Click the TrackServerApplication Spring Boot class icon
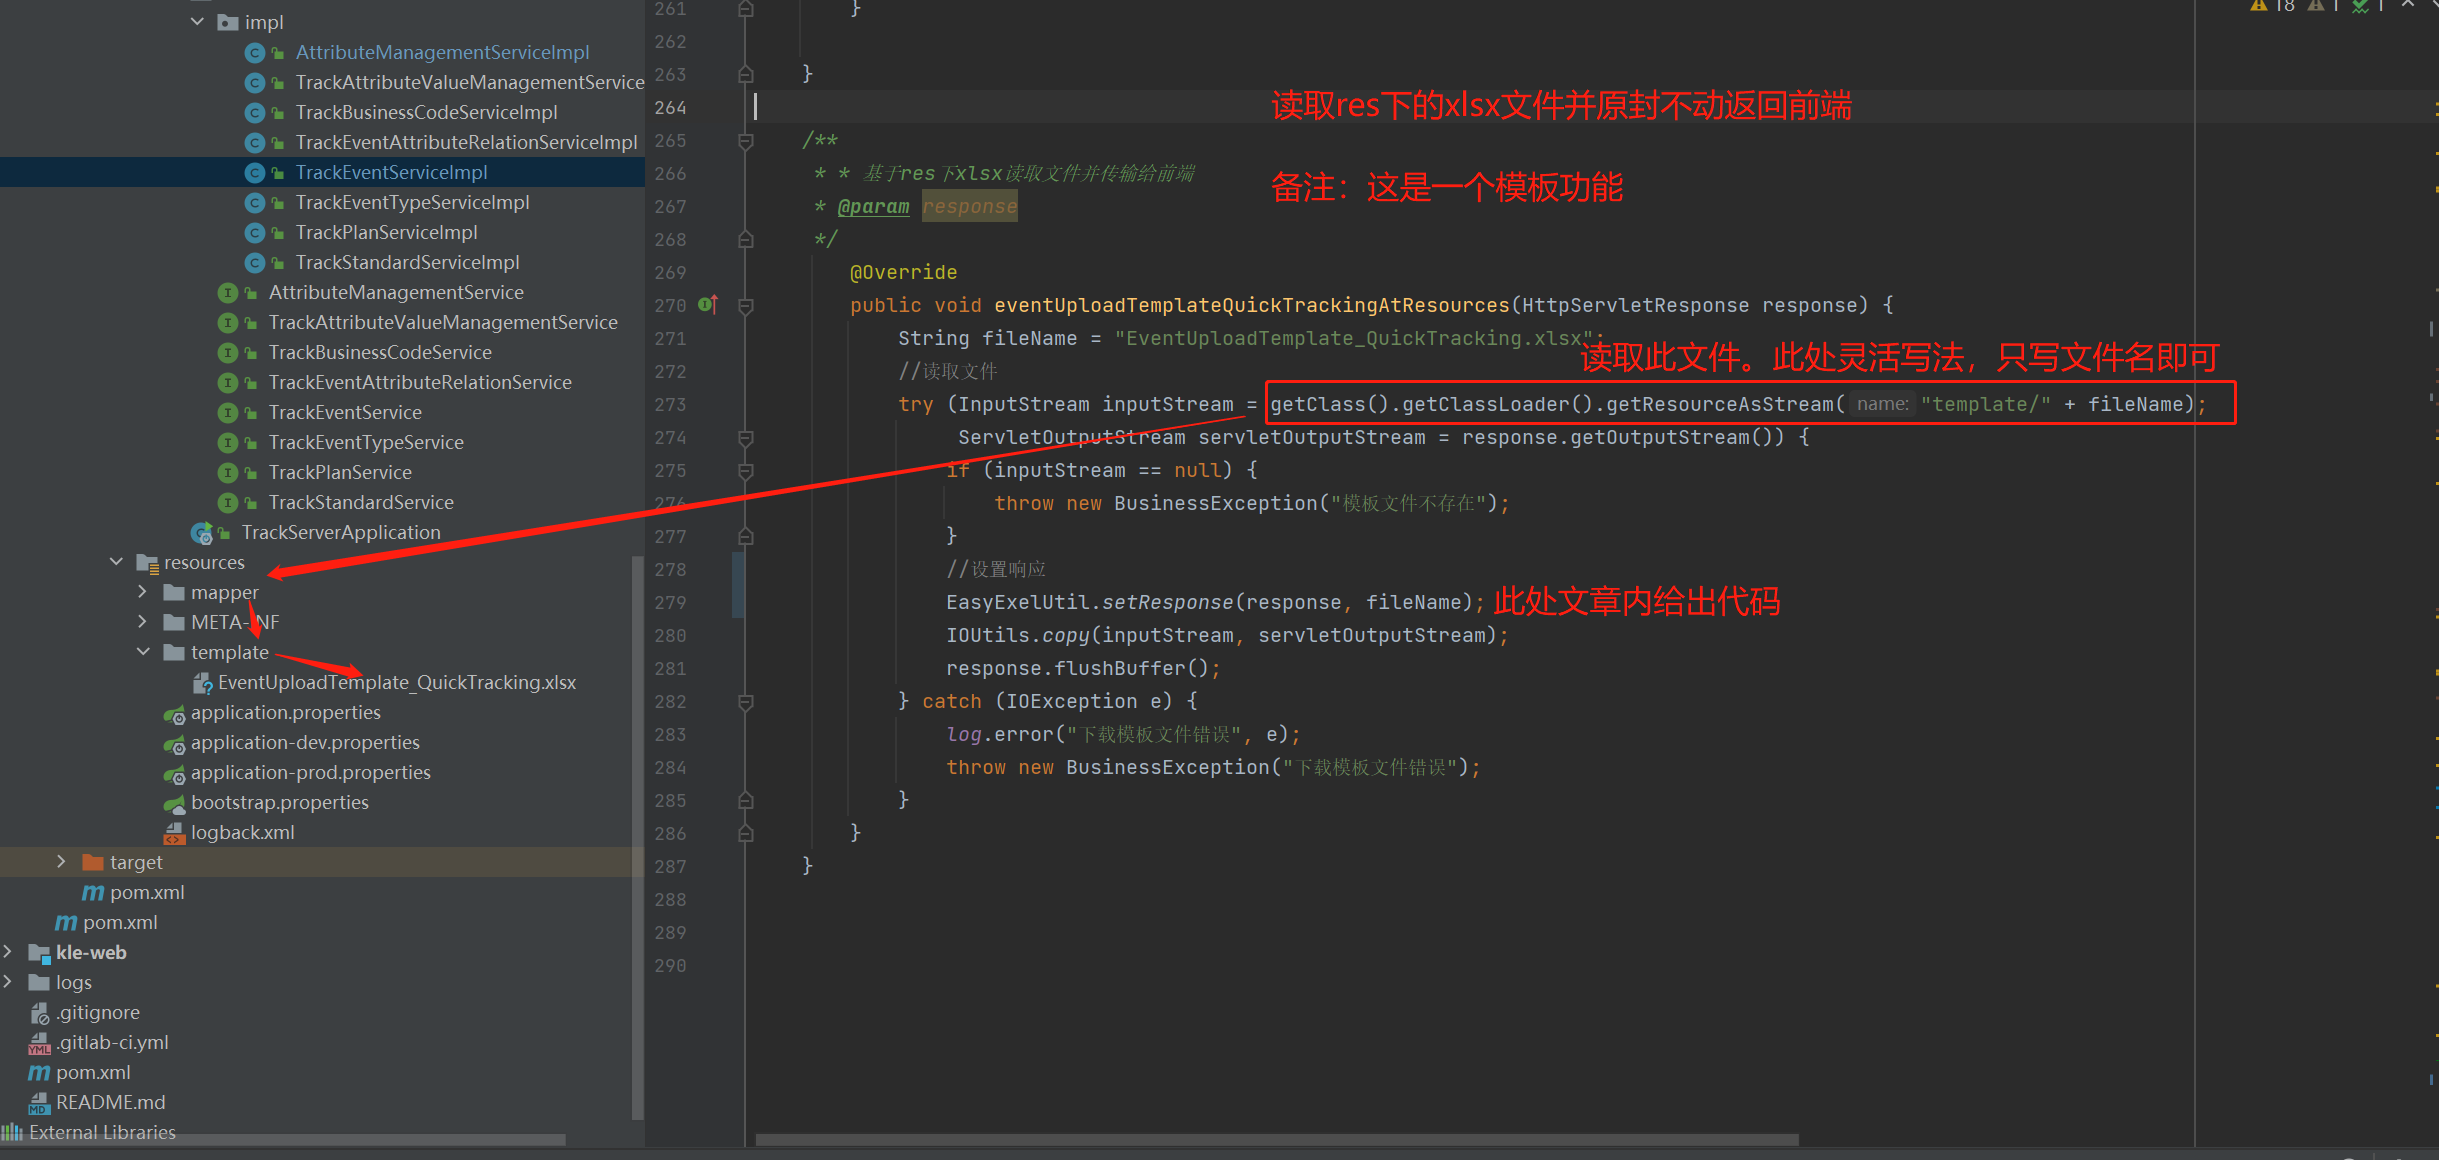Viewport: 2439px width, 1160px height. pyautogui.click(x=202, y=533)
